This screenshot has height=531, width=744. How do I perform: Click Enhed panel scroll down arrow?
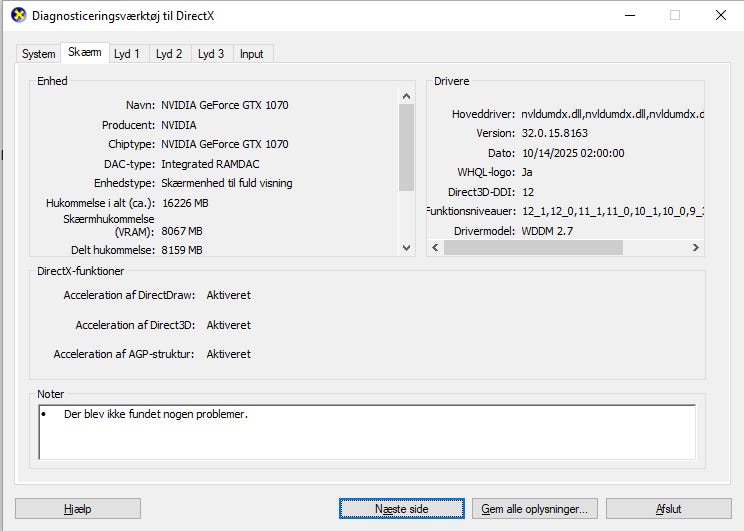point(406,247)
